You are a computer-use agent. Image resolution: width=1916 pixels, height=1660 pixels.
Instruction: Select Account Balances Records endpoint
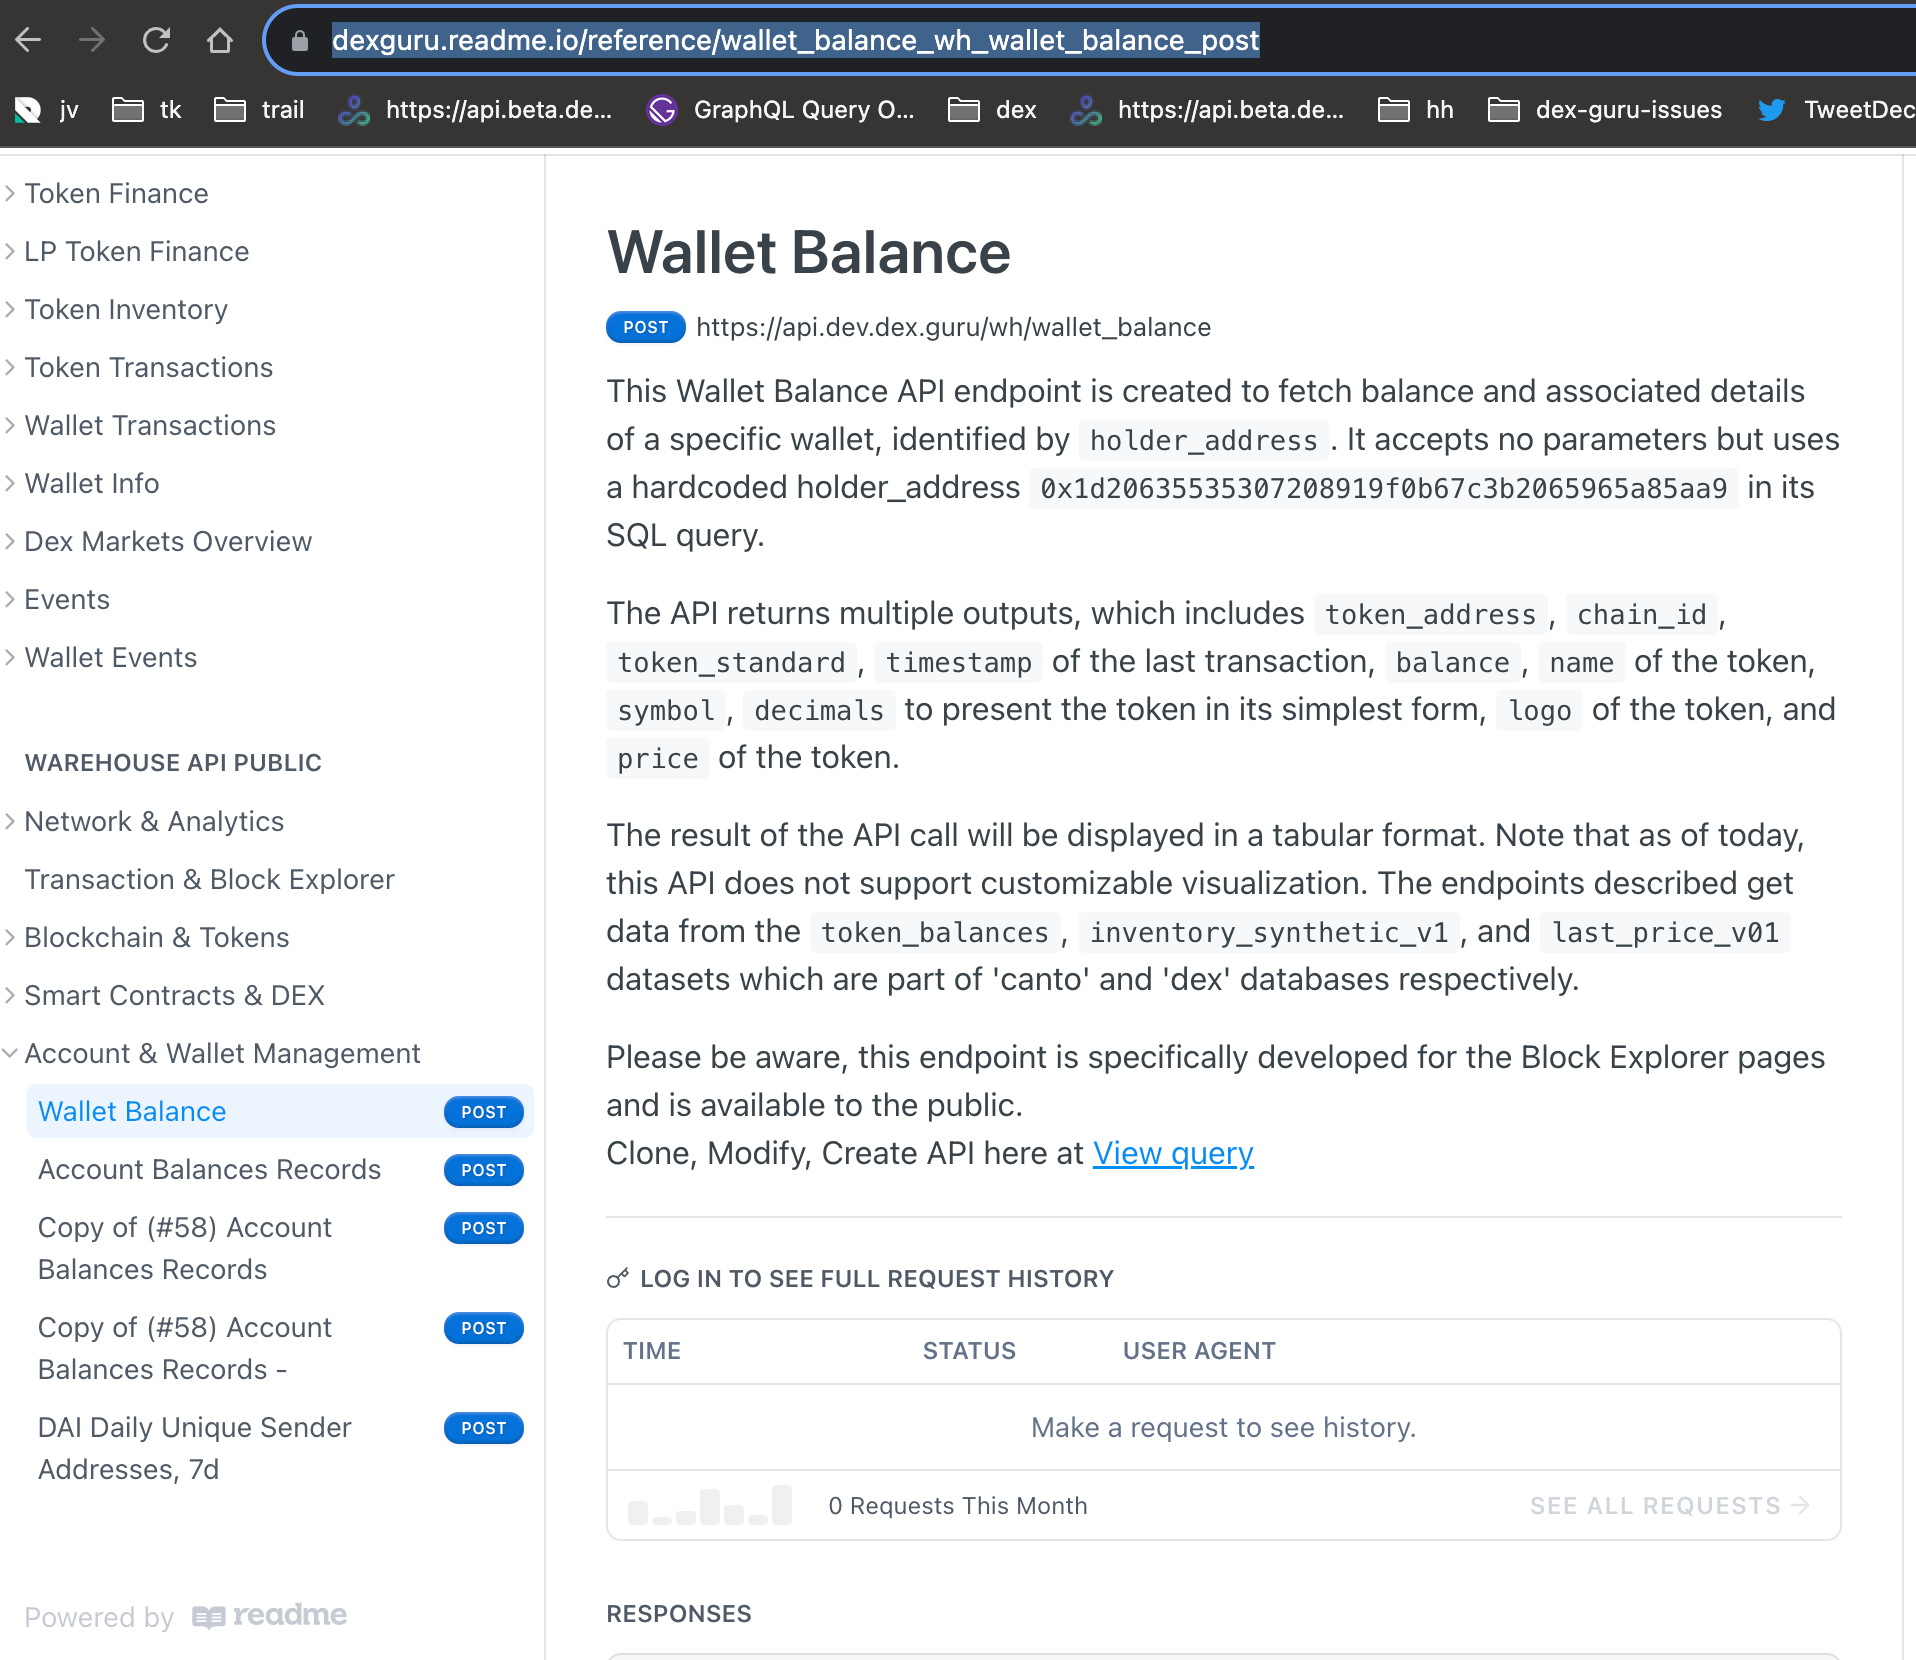point(209,1169)
